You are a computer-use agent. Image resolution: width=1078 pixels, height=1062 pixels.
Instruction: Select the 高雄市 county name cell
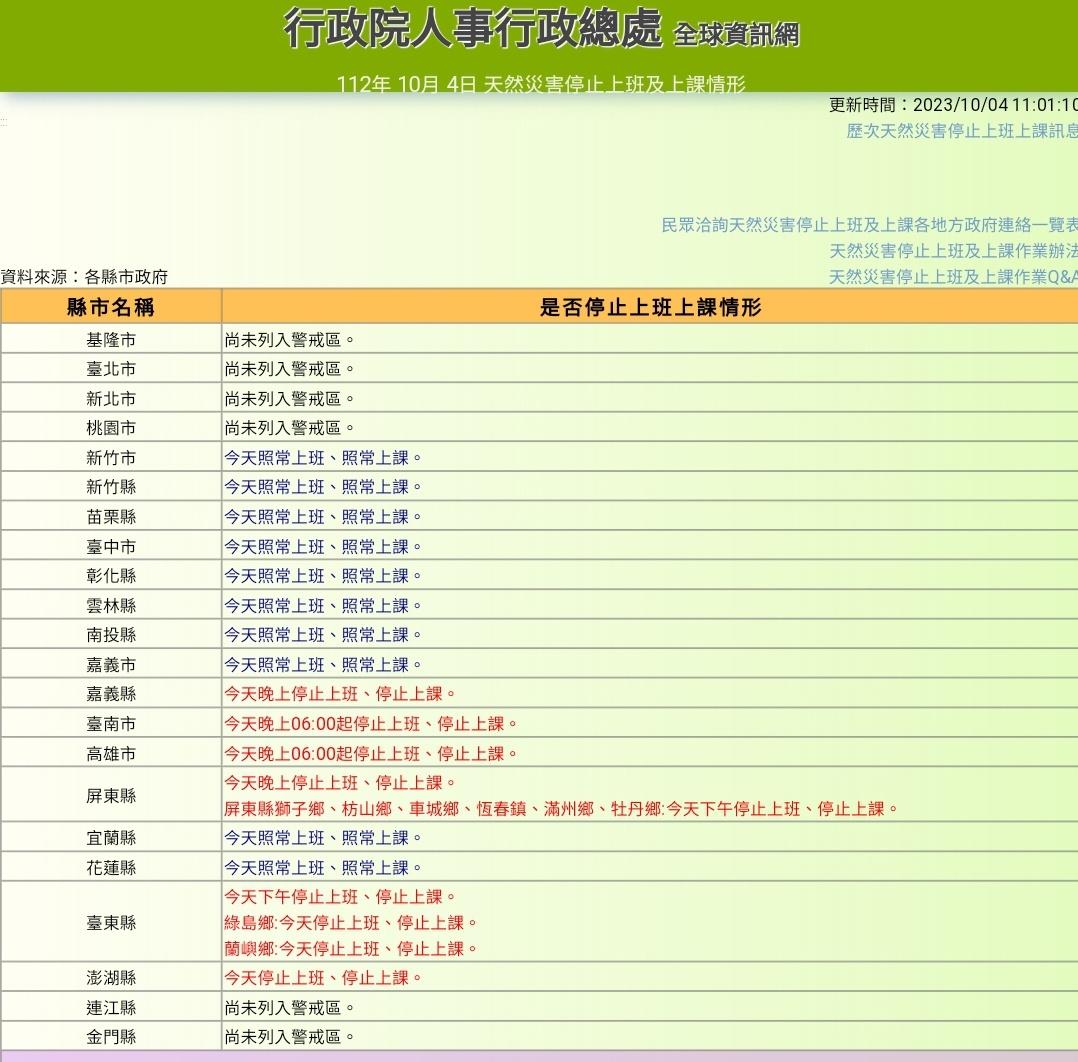(111, 754)
